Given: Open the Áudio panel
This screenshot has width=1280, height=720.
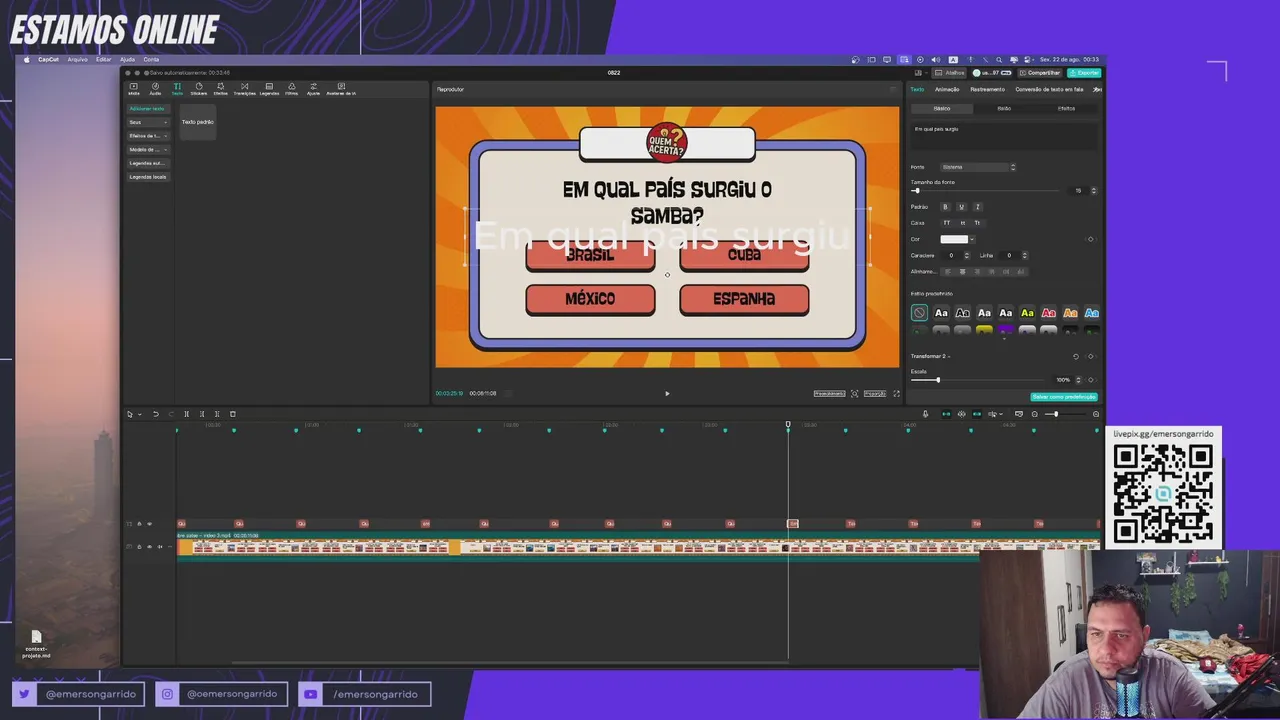Looking at the screenshot, I should pyautogui.click(x=155, y=89).
